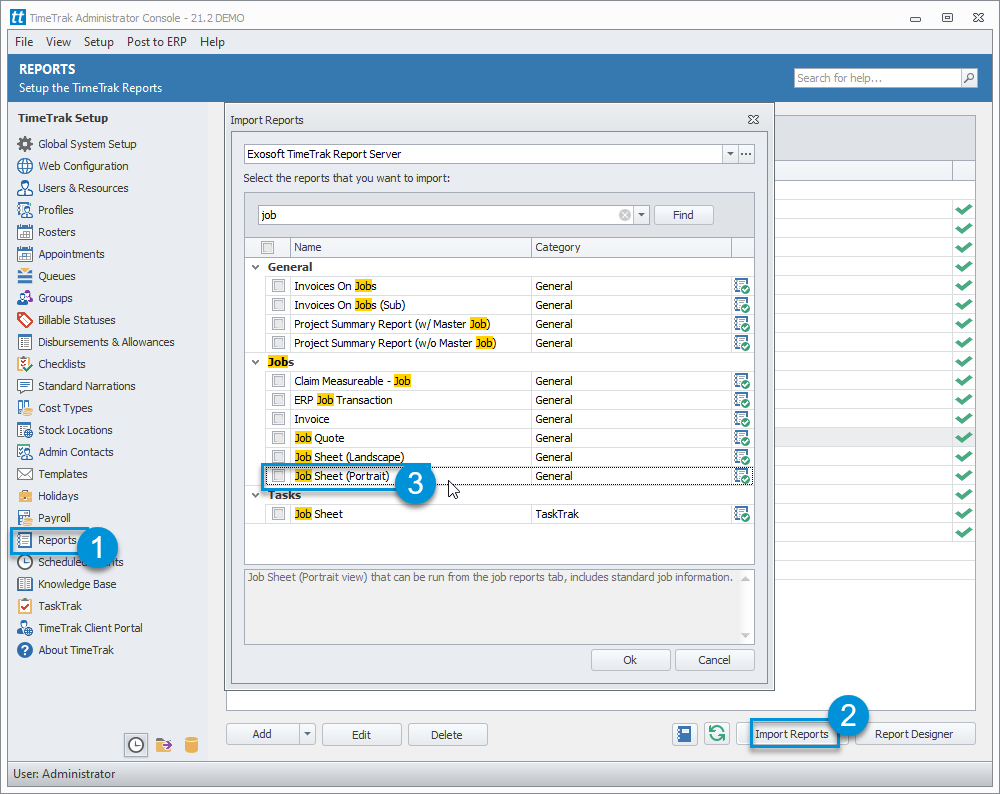Open Billable Statuses tag icon
Image resolution: width=1000 pixels, height=794 pixels.
click(25, 320)
